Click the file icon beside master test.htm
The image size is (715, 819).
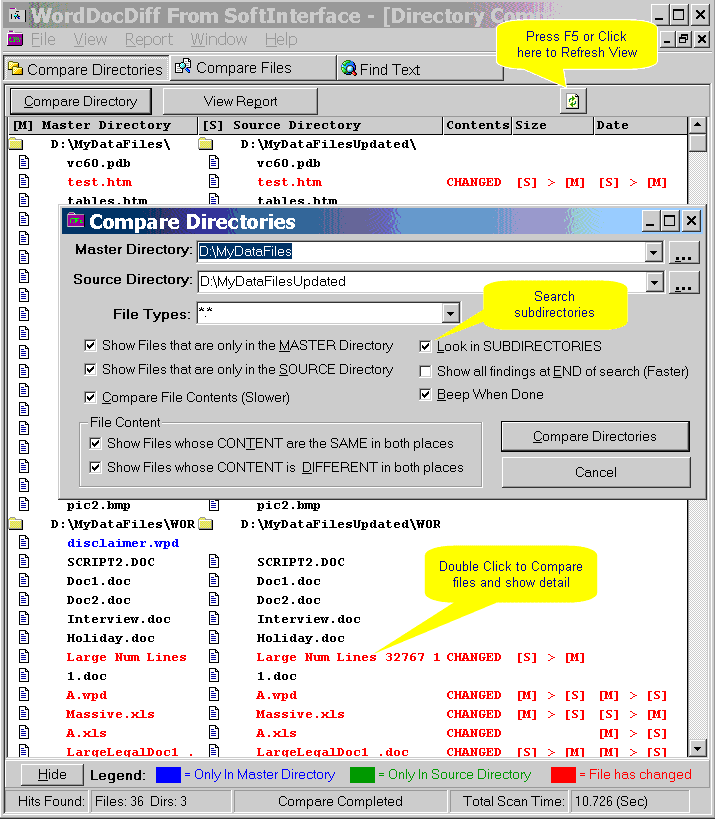23,182
